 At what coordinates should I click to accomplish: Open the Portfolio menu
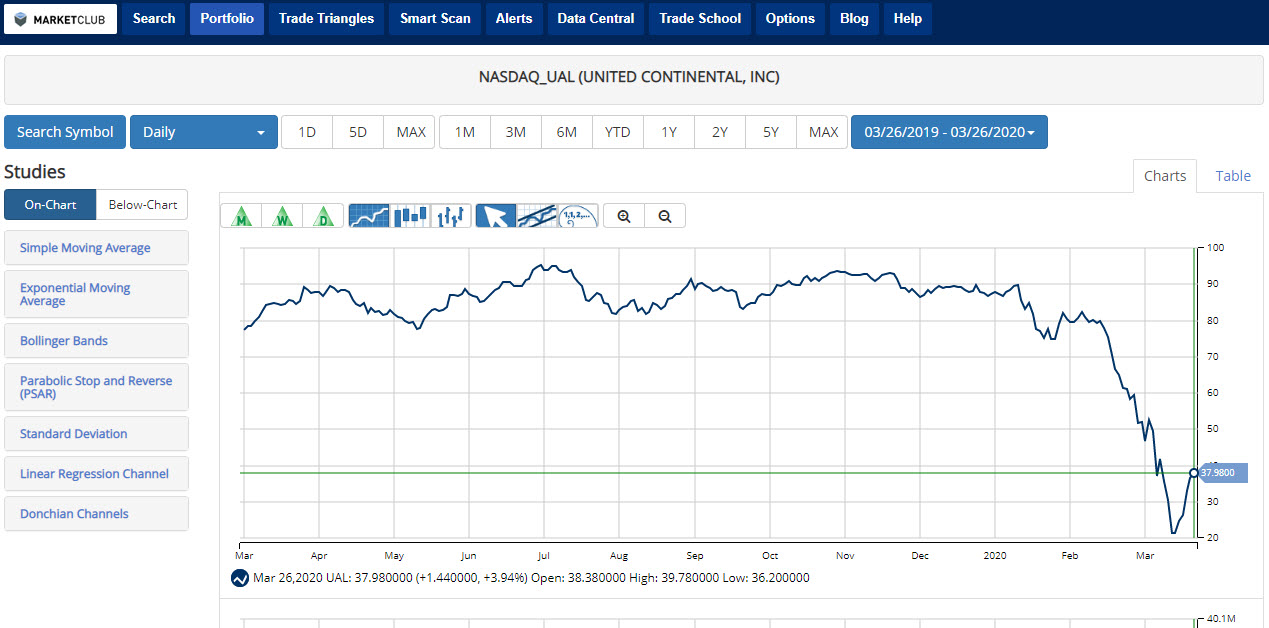coord(227,19)
